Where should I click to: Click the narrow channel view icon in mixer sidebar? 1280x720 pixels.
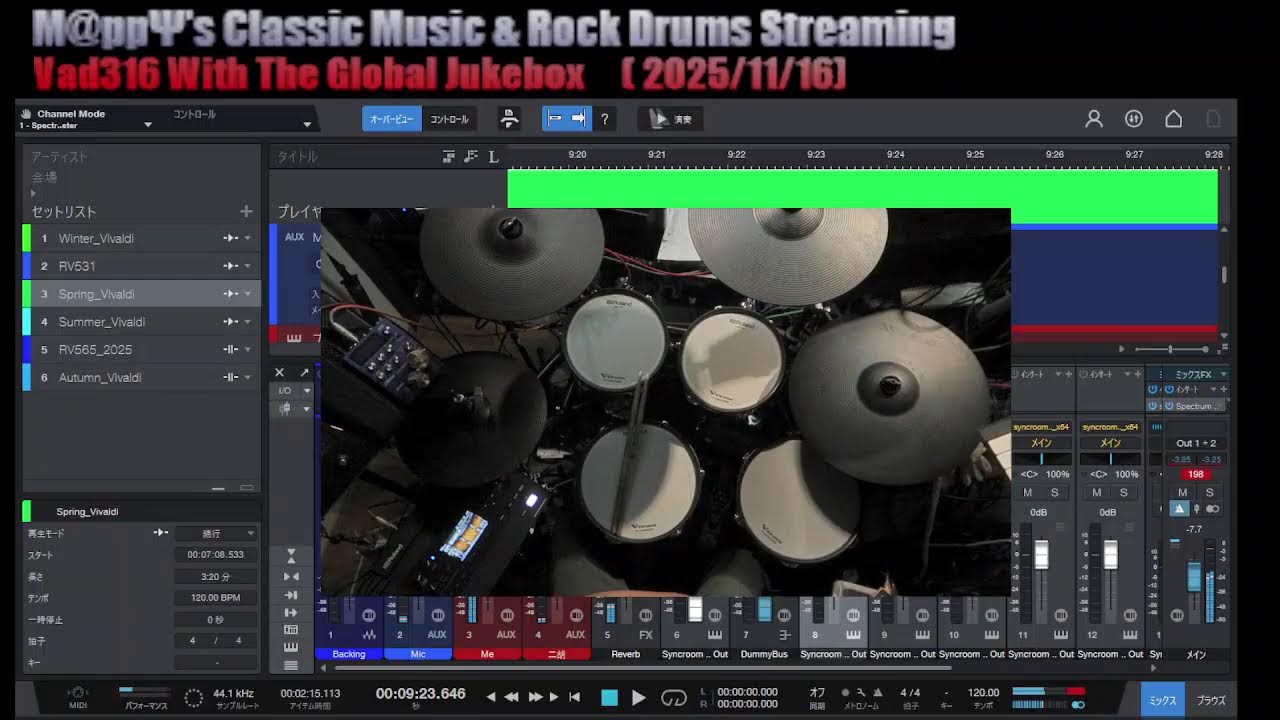click(291, 576)
